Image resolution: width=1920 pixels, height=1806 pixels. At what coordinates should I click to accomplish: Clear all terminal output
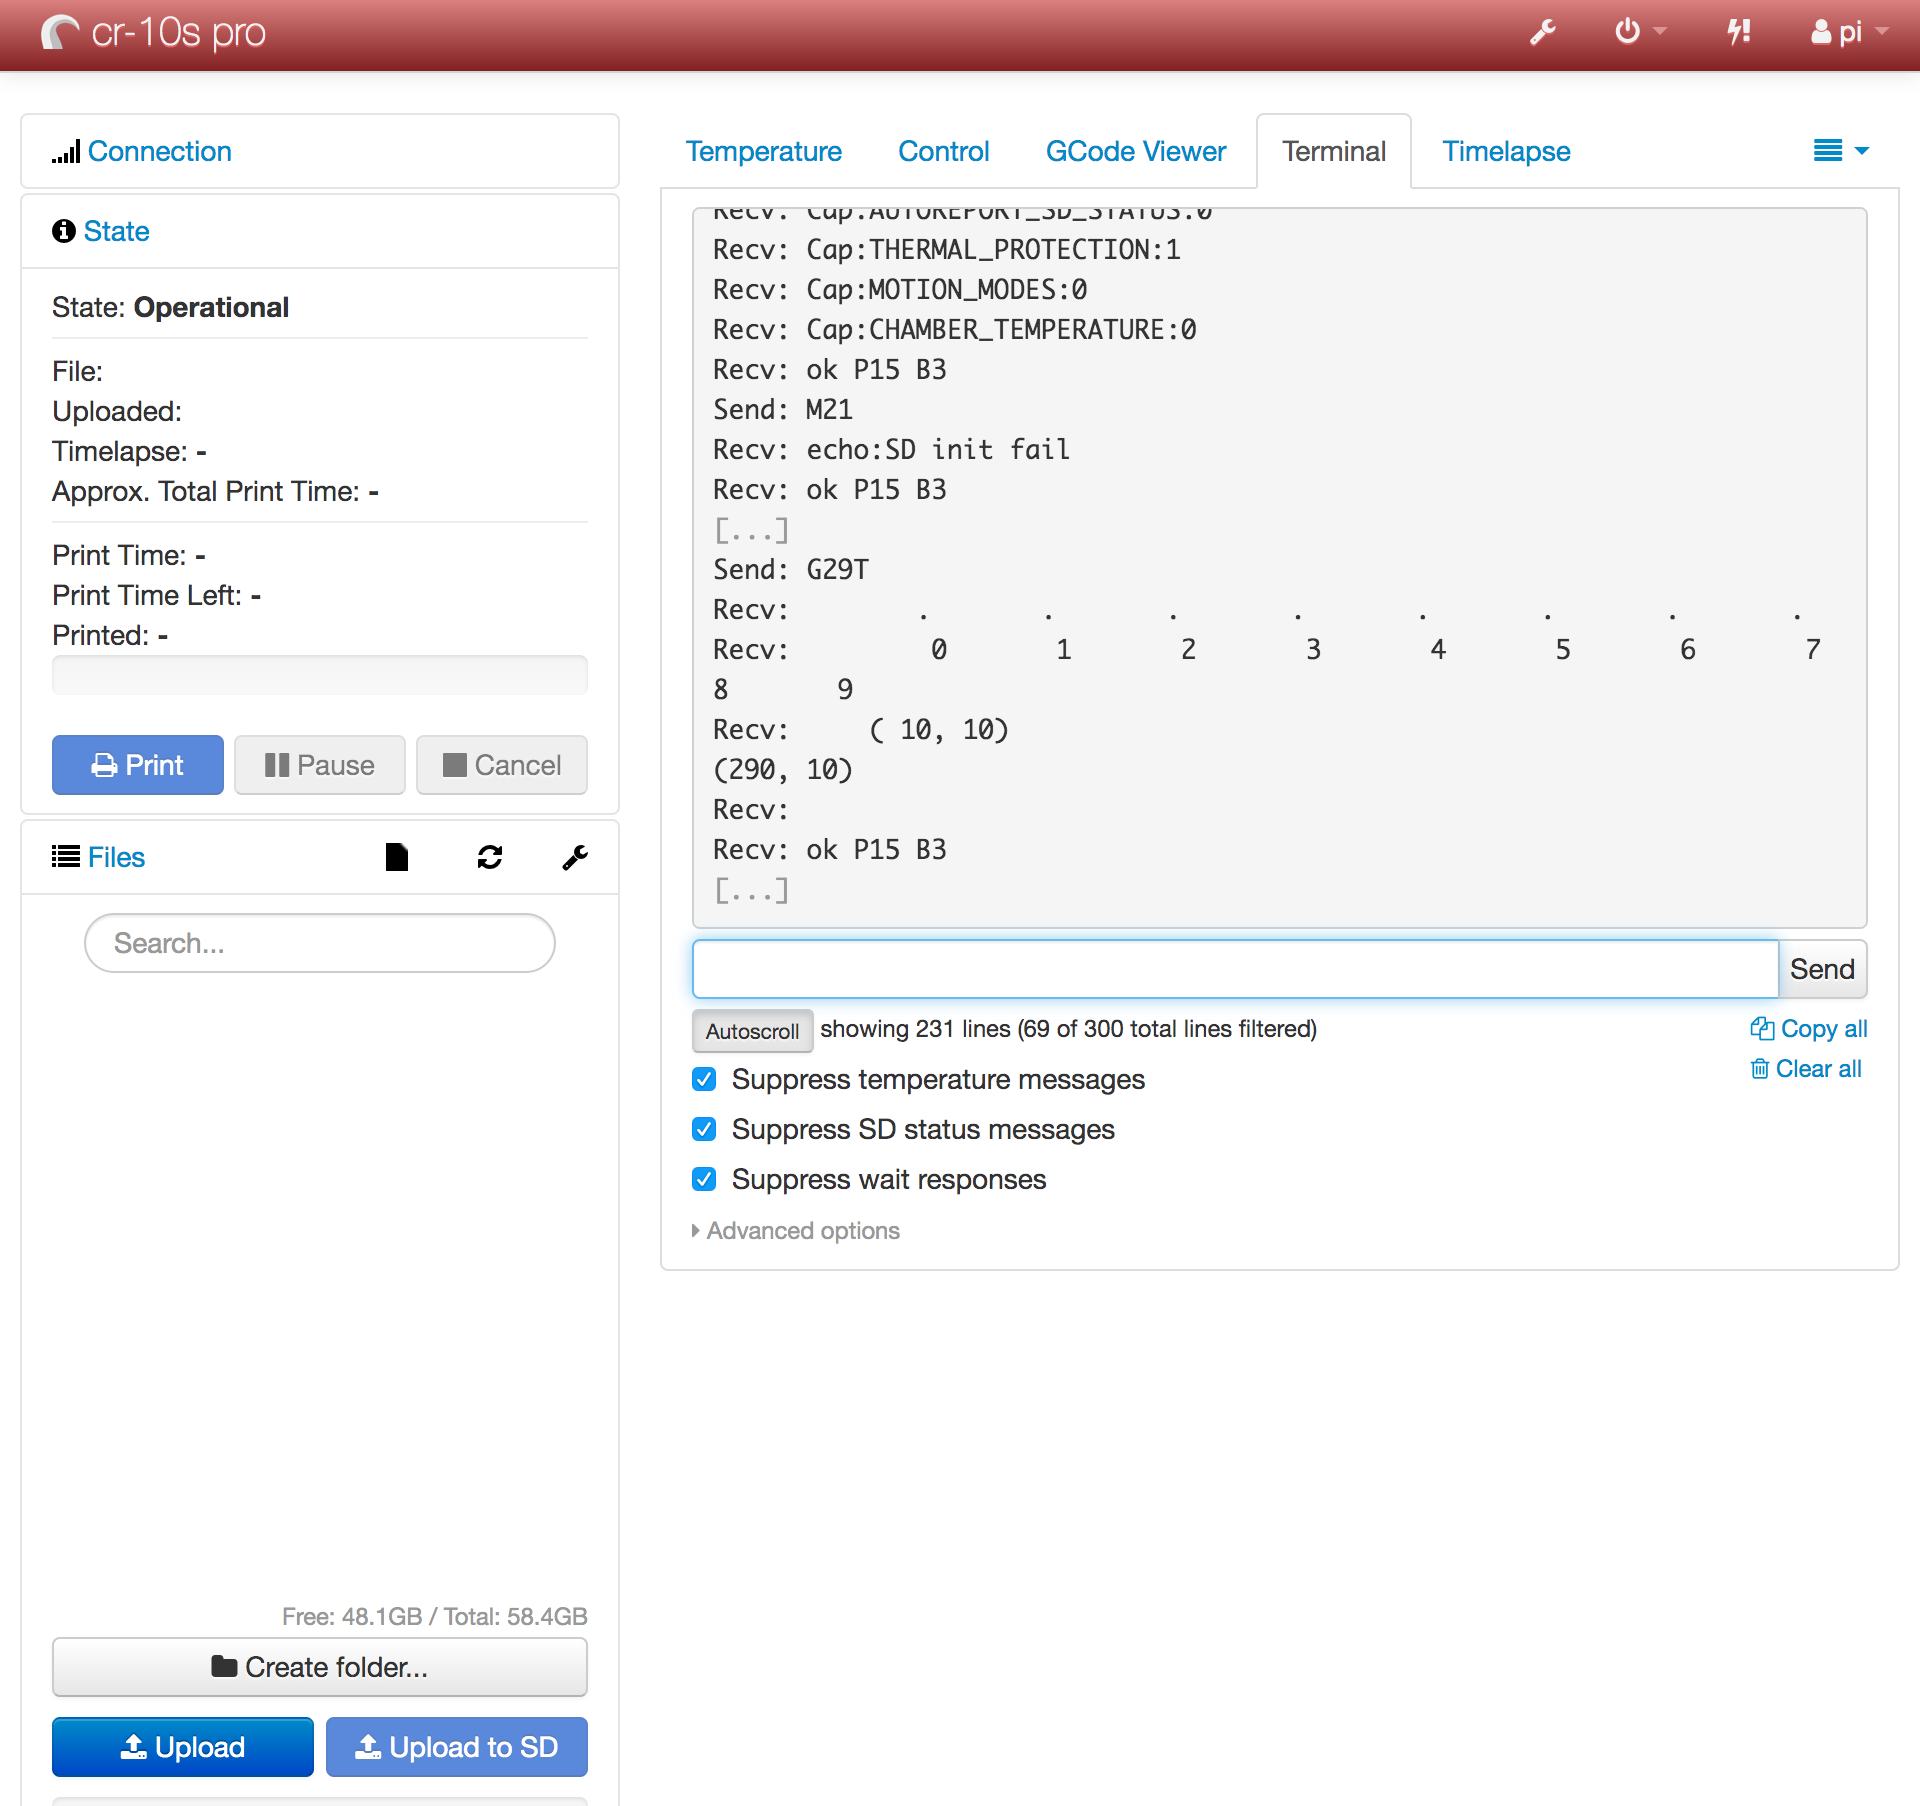coord(1806,1069)
